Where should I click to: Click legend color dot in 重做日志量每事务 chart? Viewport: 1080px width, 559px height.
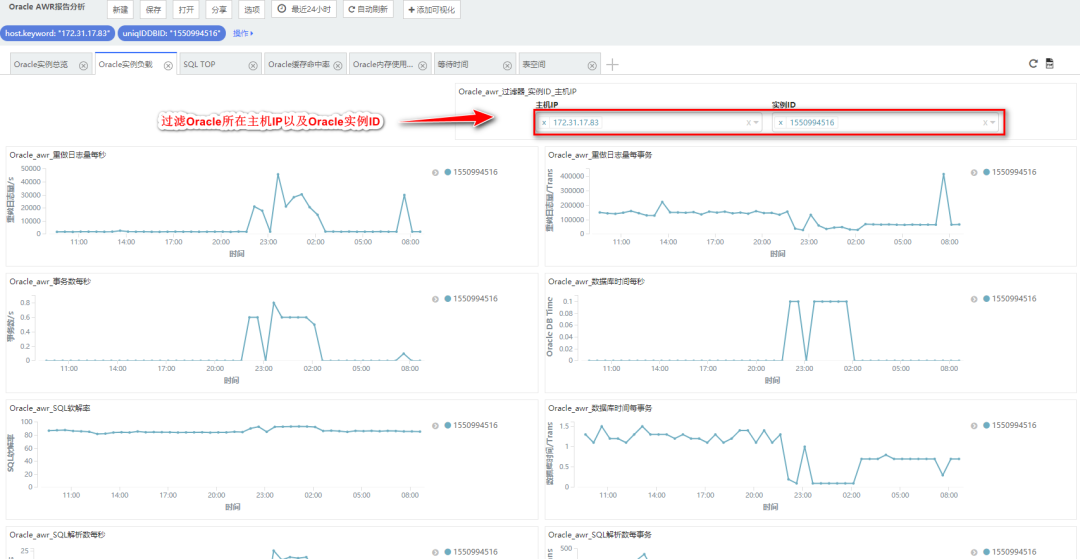point(987,172)
